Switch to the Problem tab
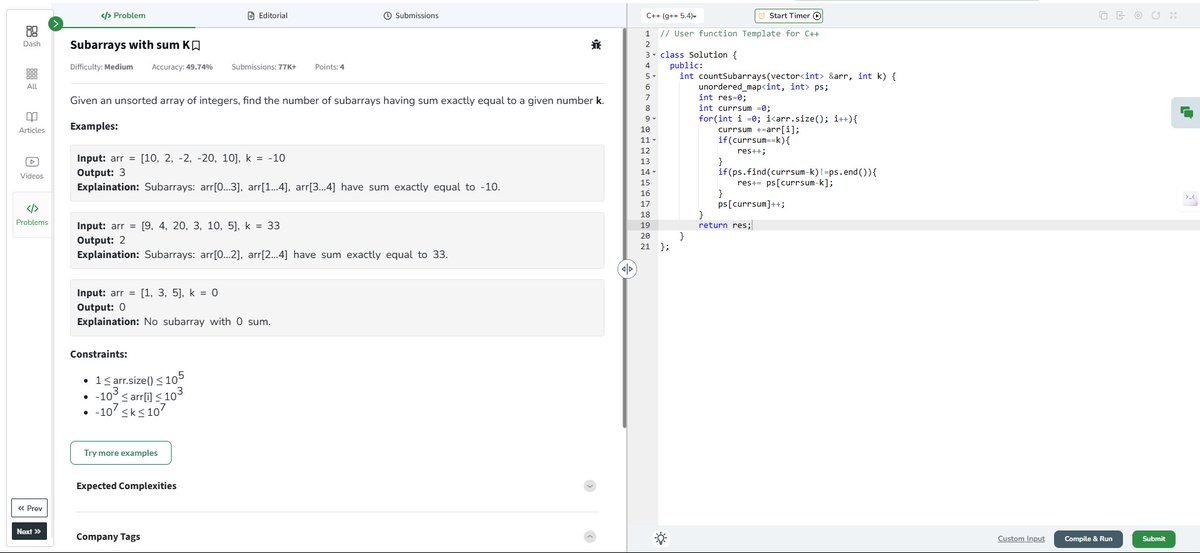The image size is (1200, 553). pos(123,16)
